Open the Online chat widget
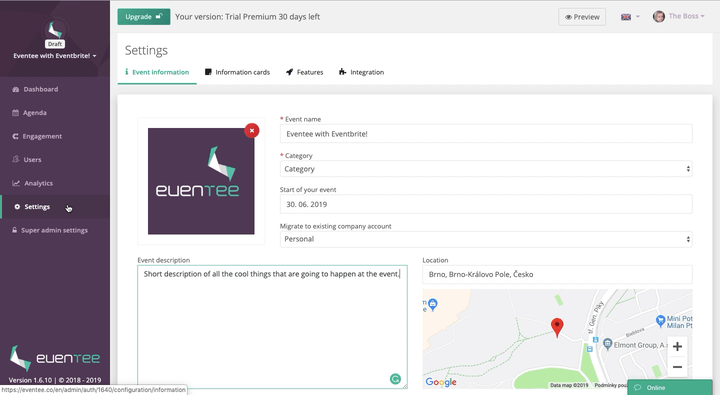Screen dimensions: 720x395 [669, 387]
